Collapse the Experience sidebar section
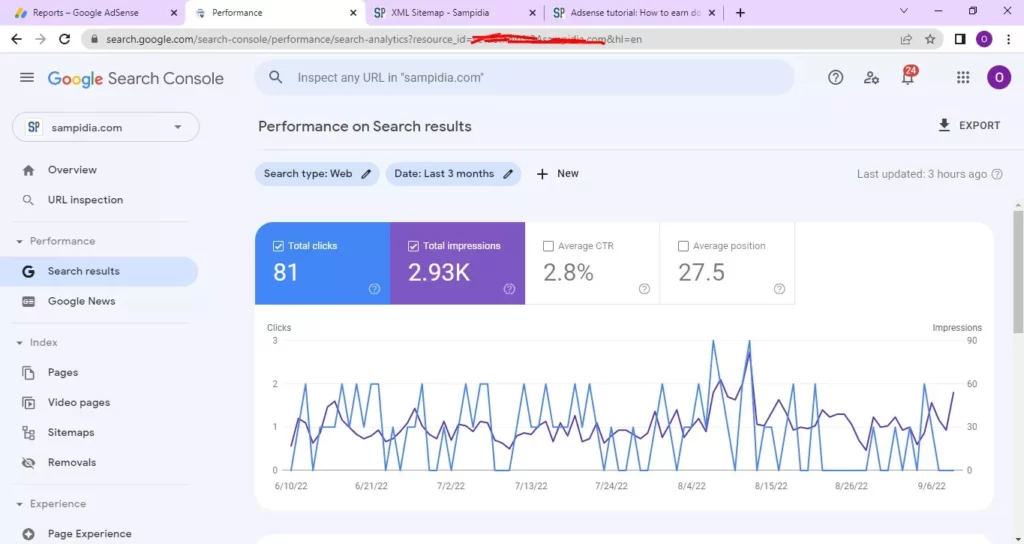Viewport: 1024px width, 544px height. click(20, 504)
